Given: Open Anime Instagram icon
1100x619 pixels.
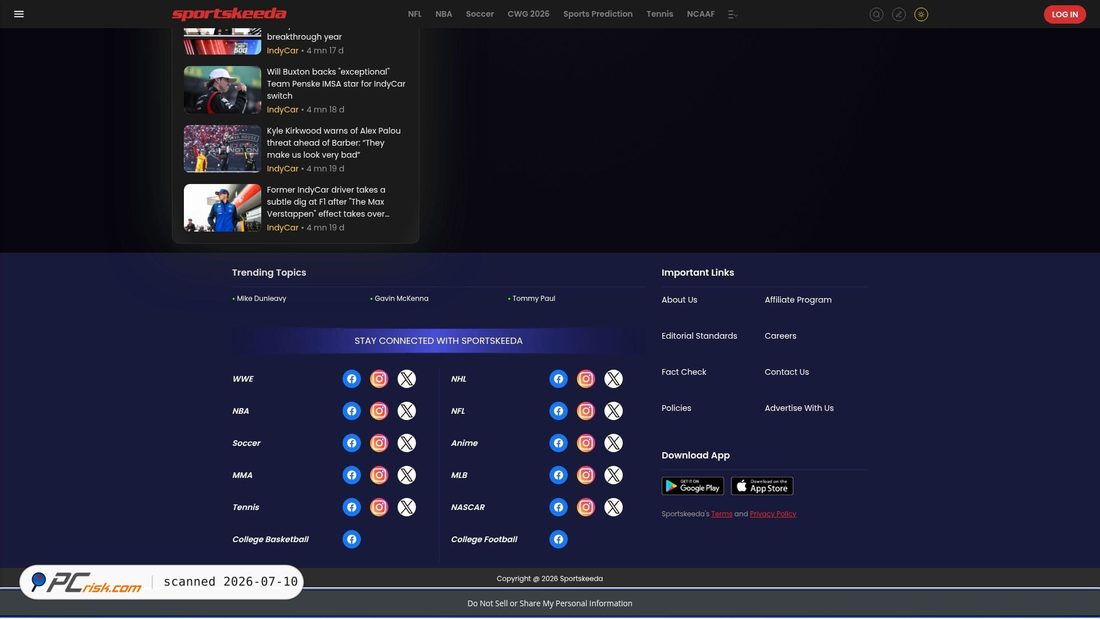Looking at the screenshot, I should click(x=586, y=443).
